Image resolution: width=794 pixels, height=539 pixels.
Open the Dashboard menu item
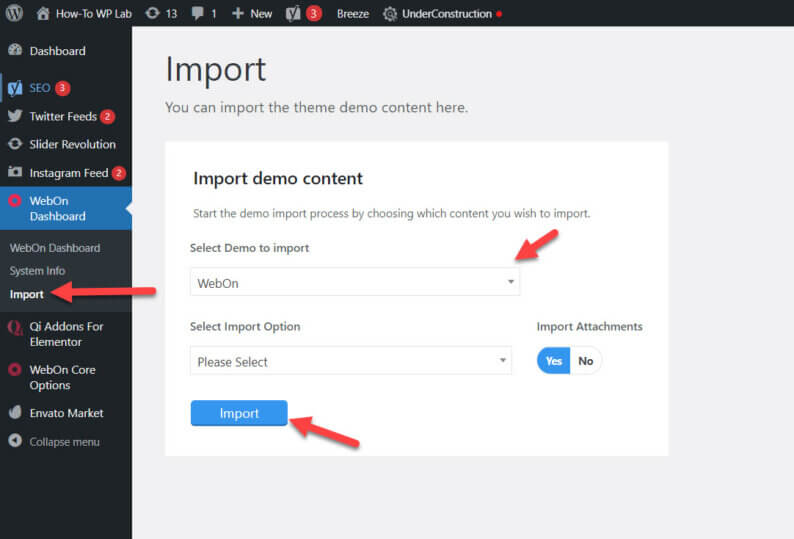click(66, 51)
